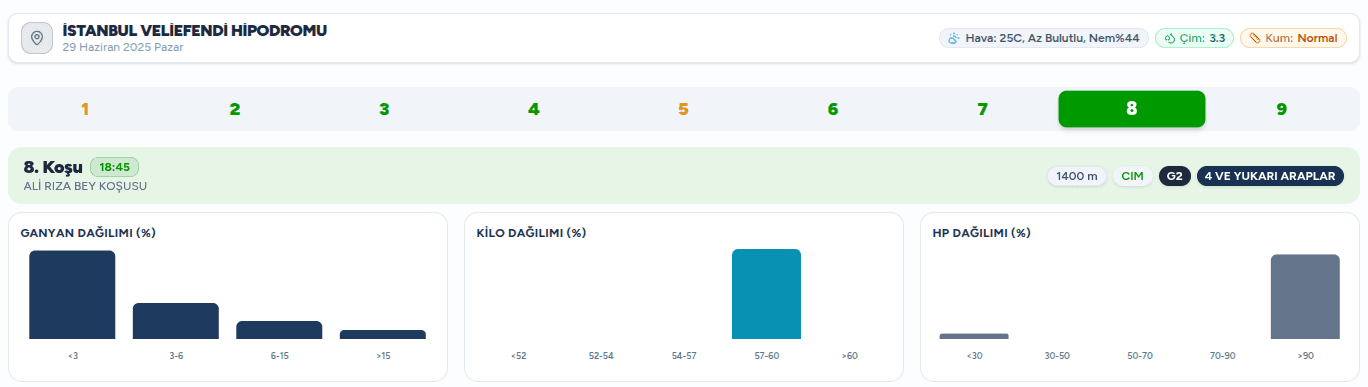Click the 18:45 race time badge
Viewport: 1368px width, 387px height.
[x=115, y=167]
